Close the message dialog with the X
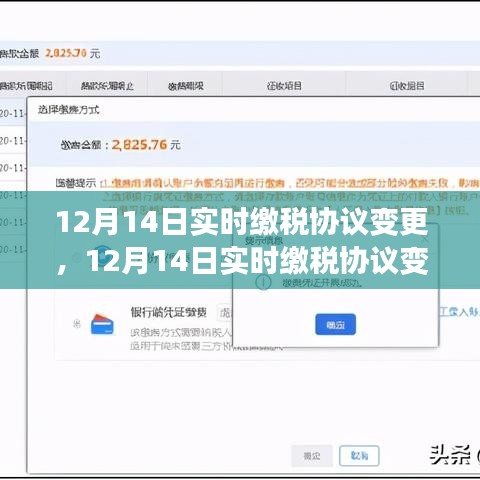Screen dimensions: 480x480 [424, 240]
